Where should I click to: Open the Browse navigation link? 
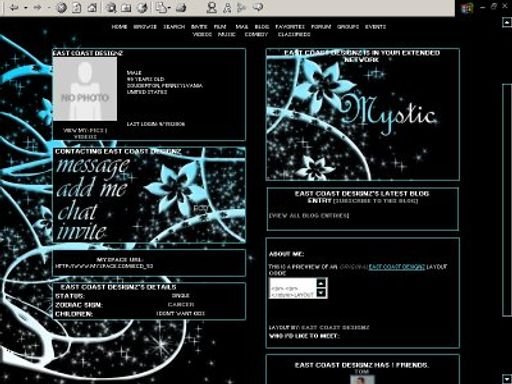(x=145, y=27)
